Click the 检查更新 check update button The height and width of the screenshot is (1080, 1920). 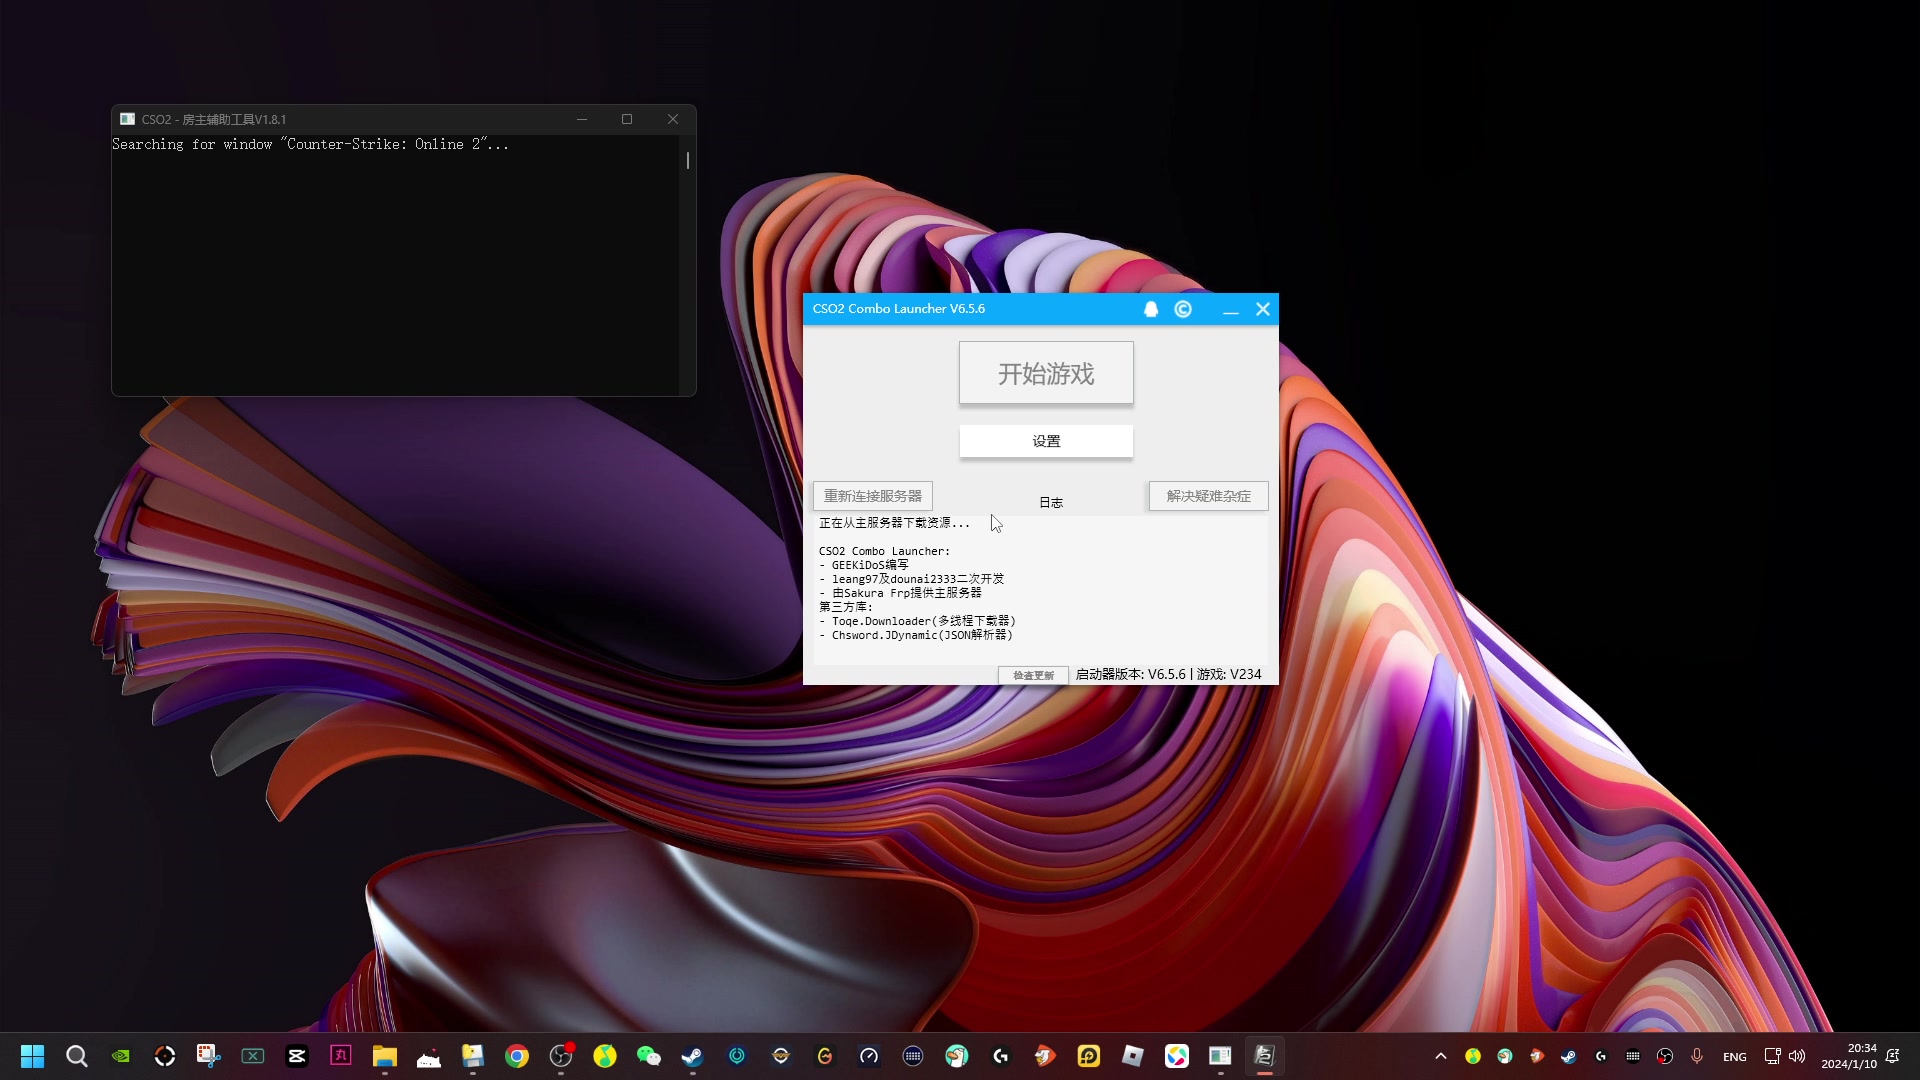[x=1033, y=675]
